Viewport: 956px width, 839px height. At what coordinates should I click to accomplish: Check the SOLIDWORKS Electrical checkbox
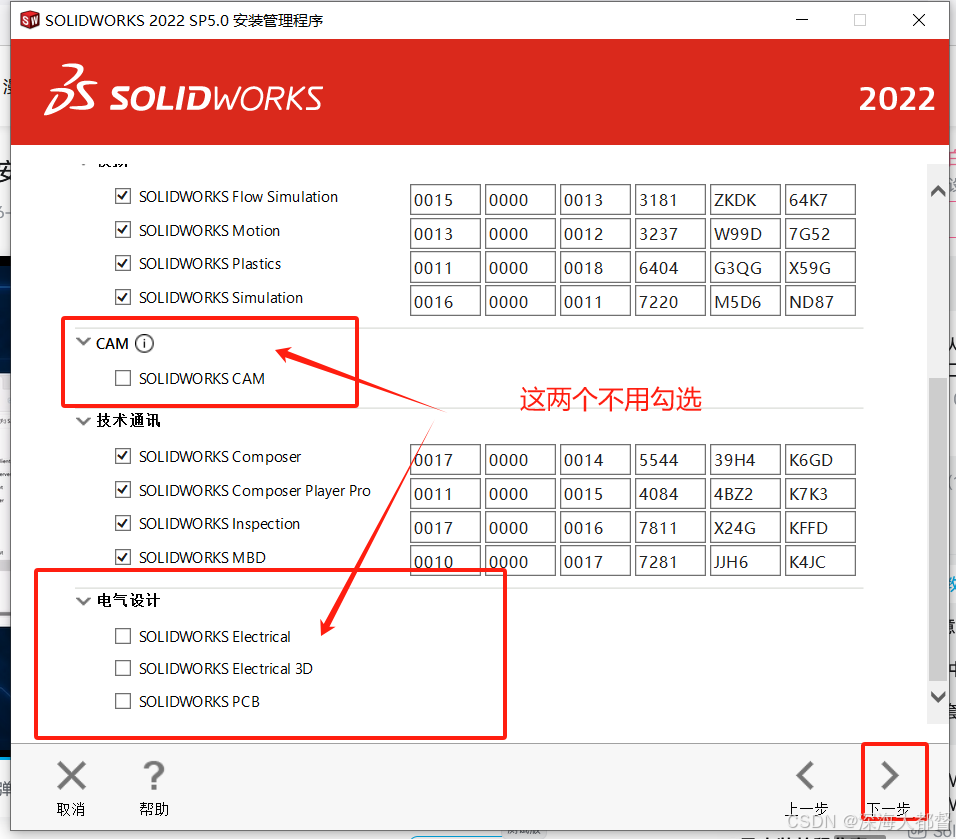(x=123, y=636)
